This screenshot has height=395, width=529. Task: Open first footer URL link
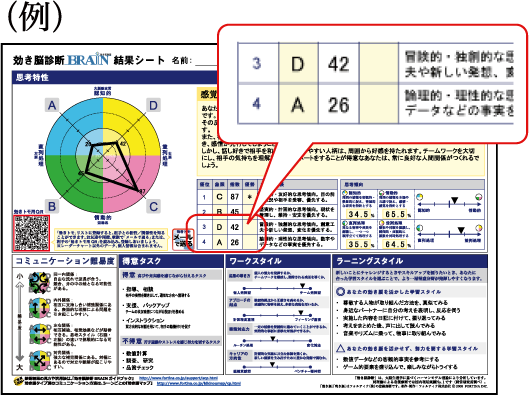[178, 378]
